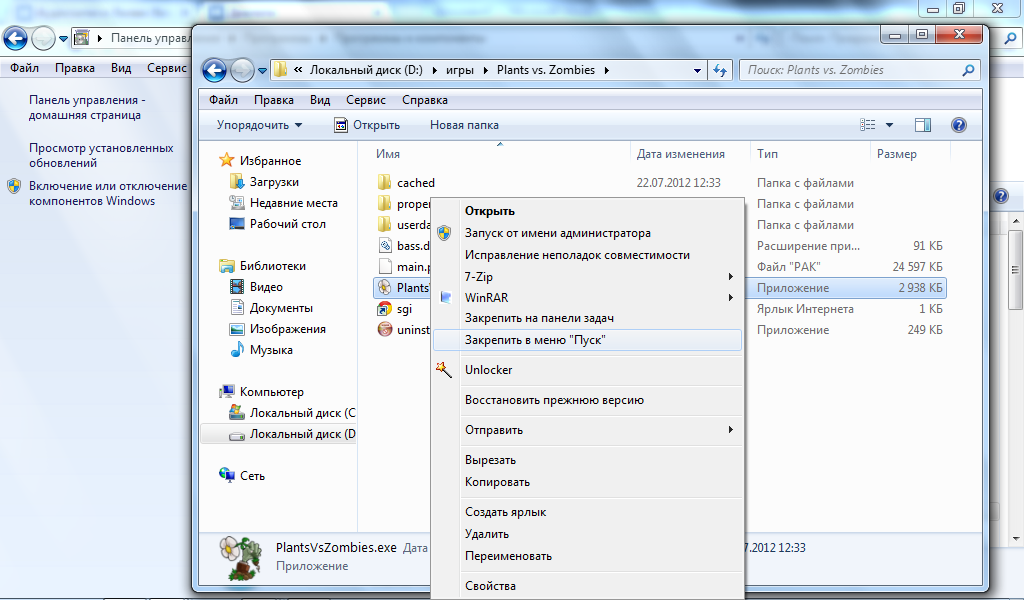This screenshot has width=1024, height=600.
Task: Choose Открыть in context menu
Action: [x=490, y=211]
